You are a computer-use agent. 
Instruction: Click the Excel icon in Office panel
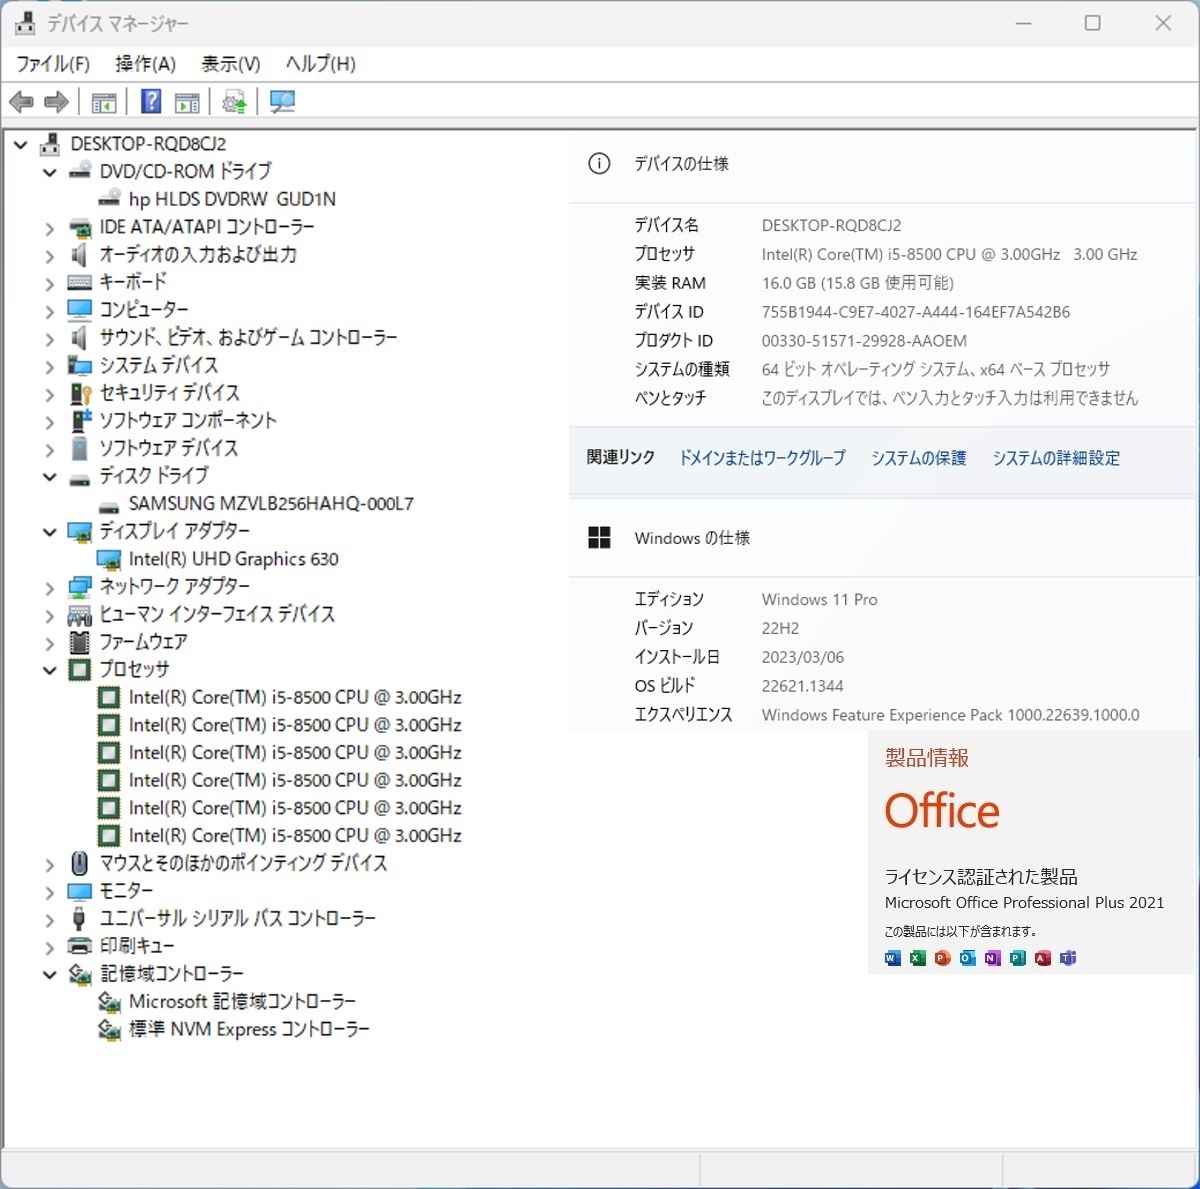918,958
